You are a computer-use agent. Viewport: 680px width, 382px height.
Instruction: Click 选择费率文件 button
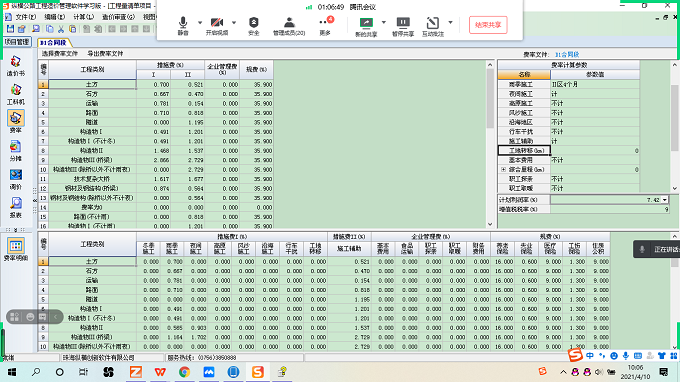tap(60, 54)
